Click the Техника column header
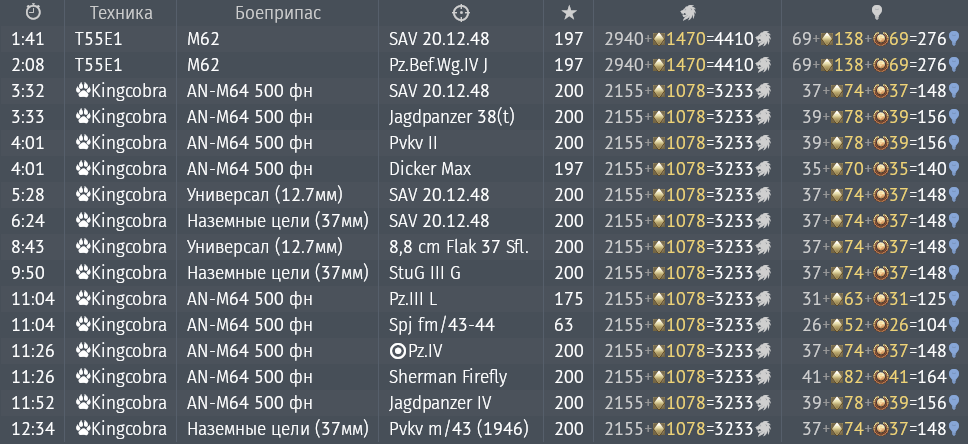 (x=121, y=13)
